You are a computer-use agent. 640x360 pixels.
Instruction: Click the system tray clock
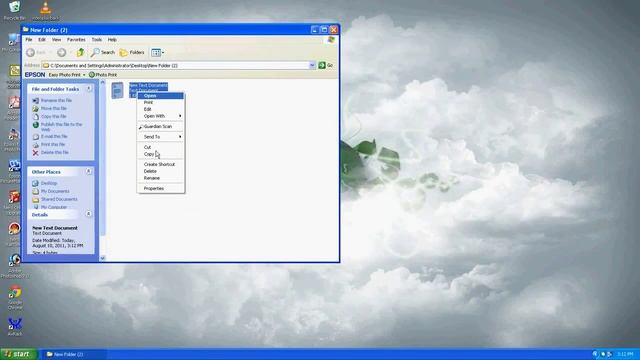[x=625, y=354]
